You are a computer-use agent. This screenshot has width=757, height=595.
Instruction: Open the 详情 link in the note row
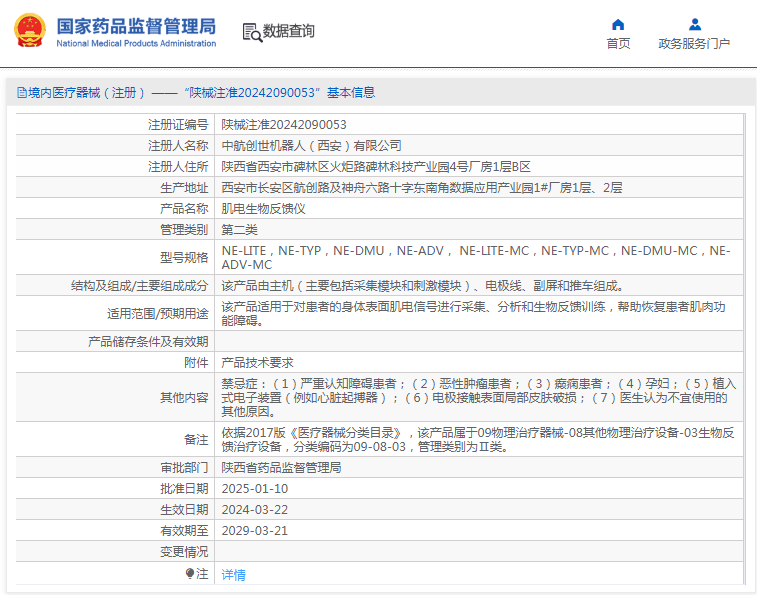[x=233, y=575]
